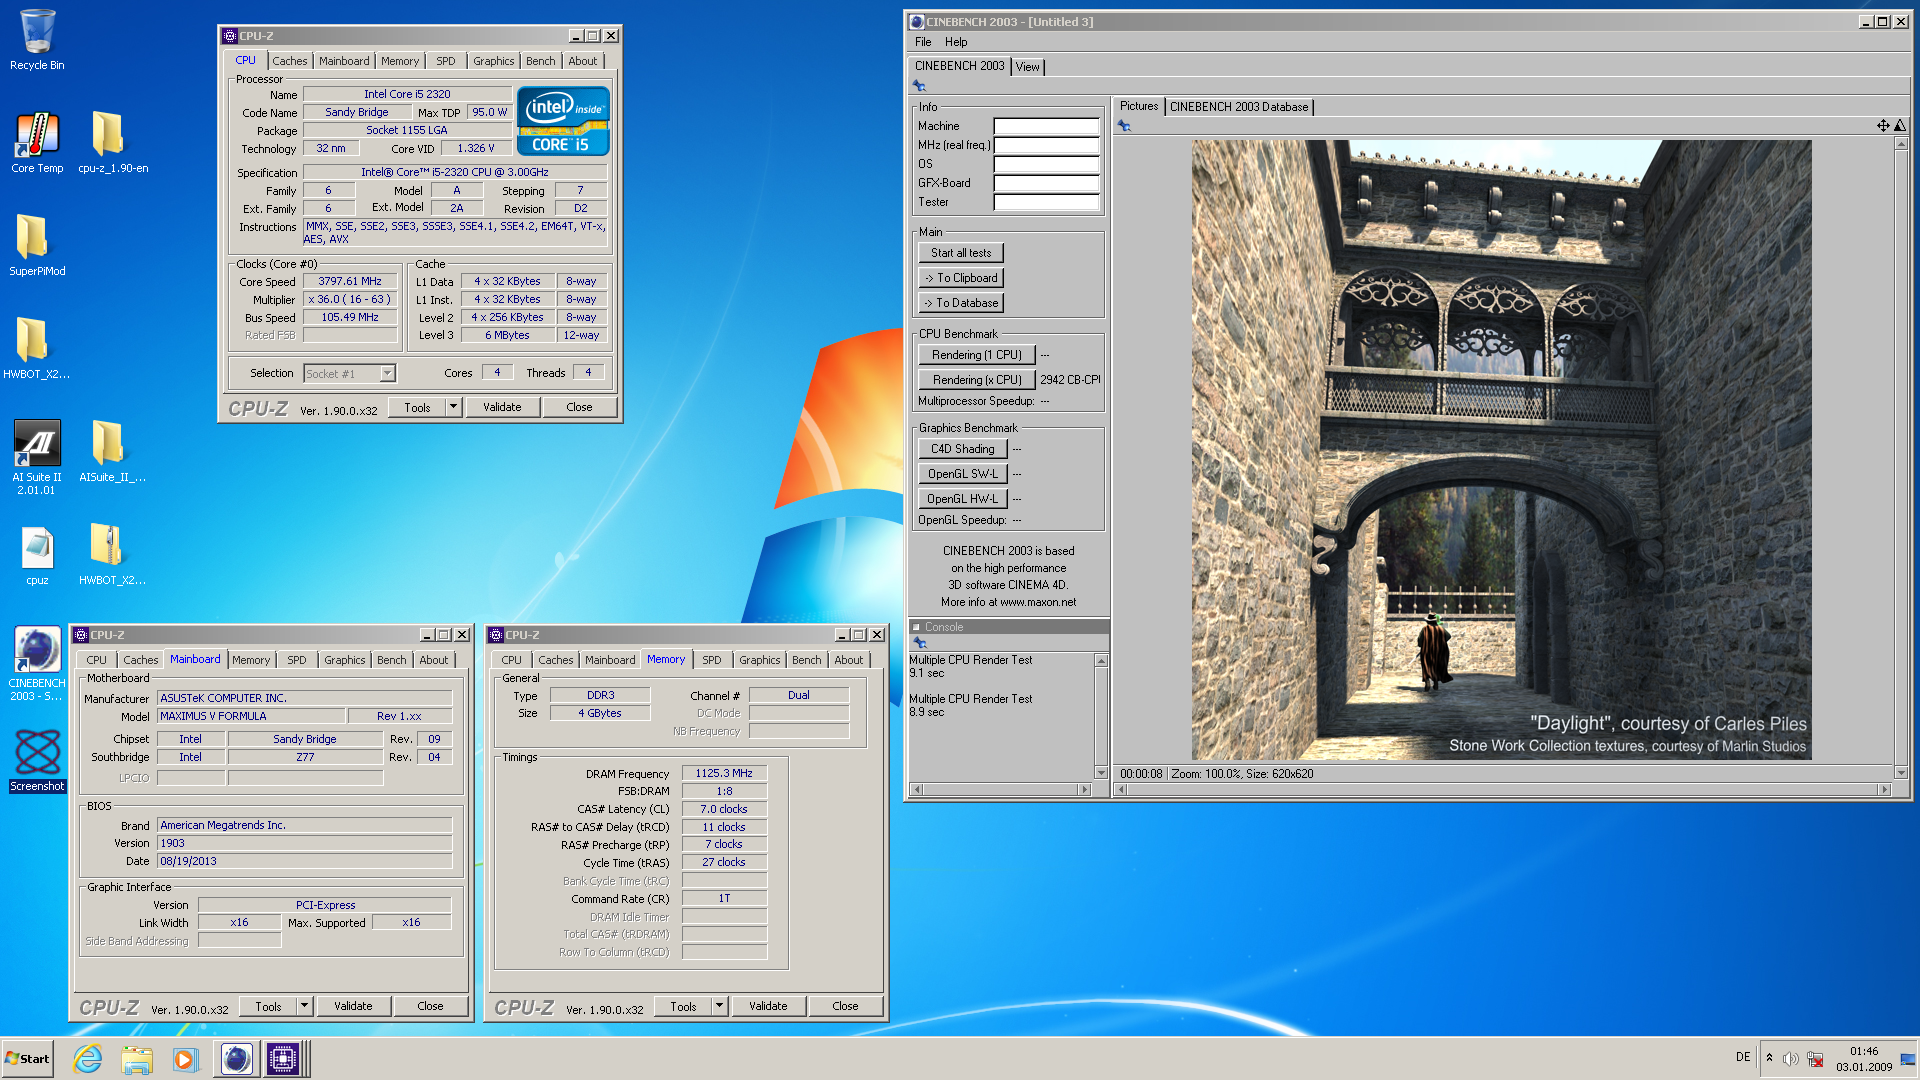The image size is (1920, 1080).
Task: Select the cpuz desktop file icon
Action: pyautogui.click(x=37, y=554)
